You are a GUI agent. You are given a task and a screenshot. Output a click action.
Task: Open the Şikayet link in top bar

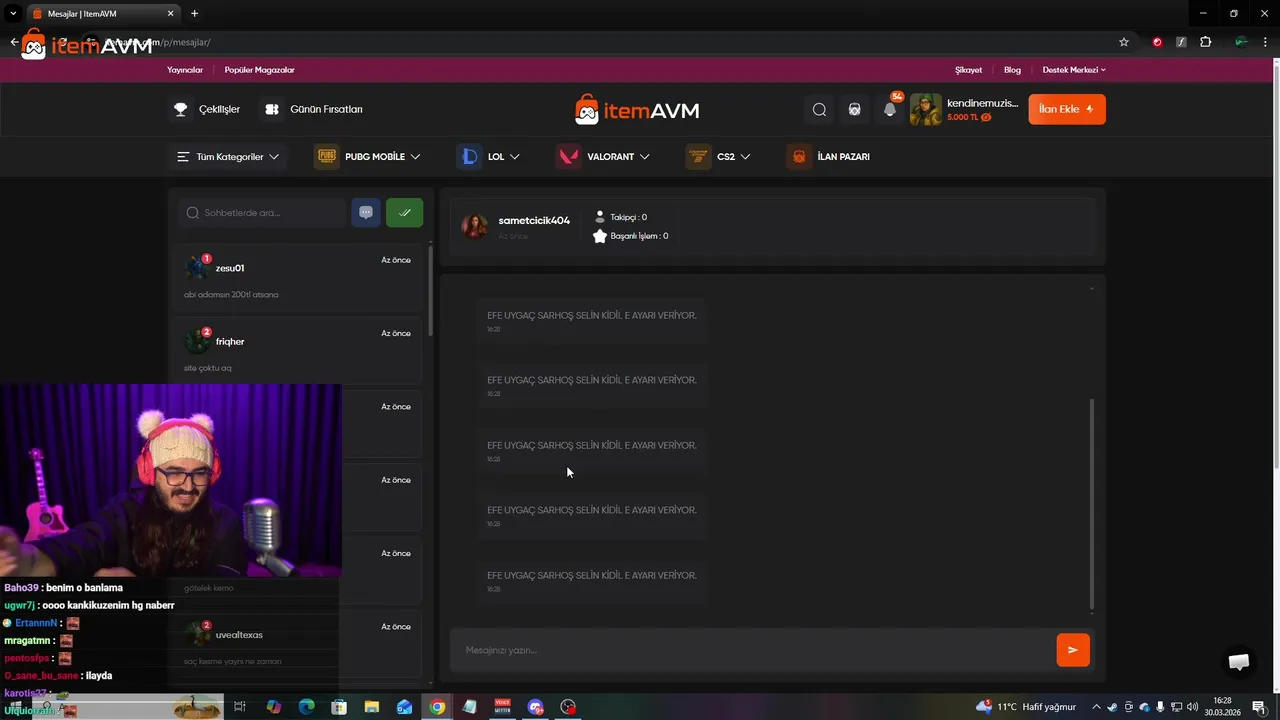968,70
